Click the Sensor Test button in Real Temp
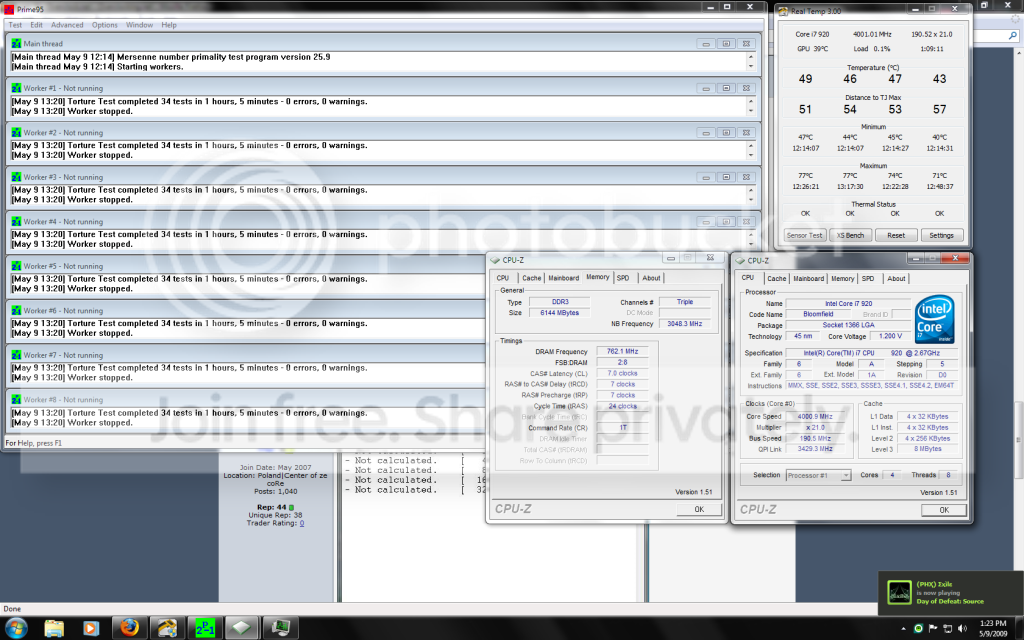Viewport: 1024px width, 640px height. click(x=805, y=235)
